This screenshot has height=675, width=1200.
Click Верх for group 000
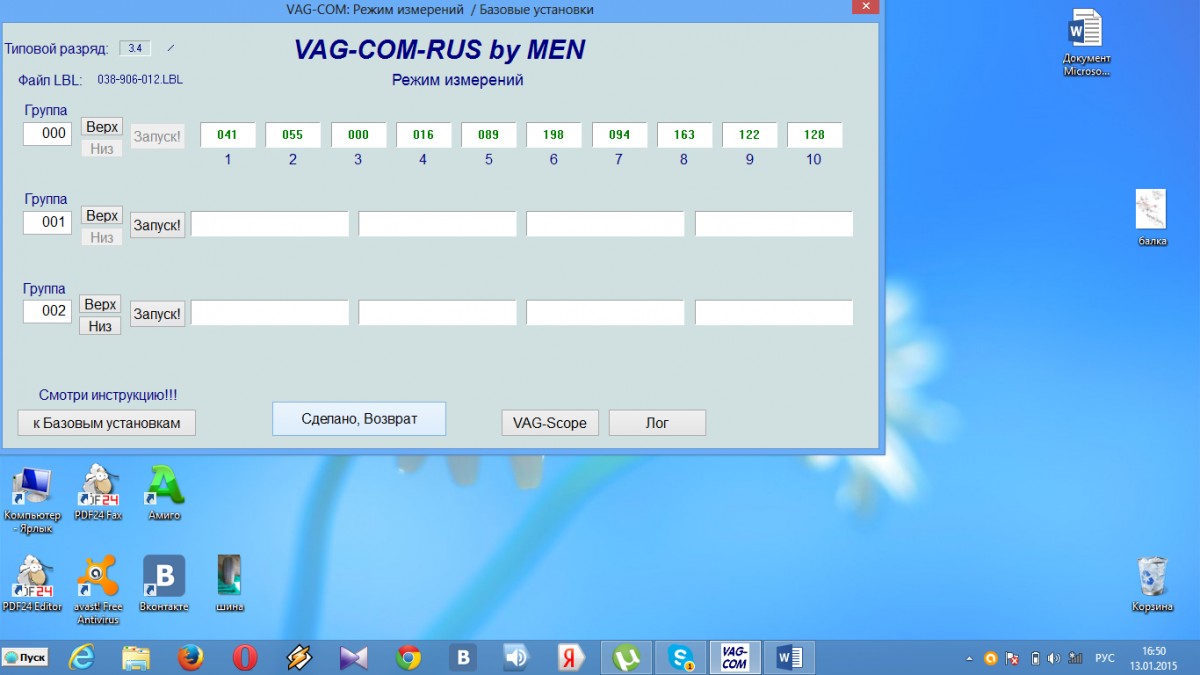(x=102, y=127)
